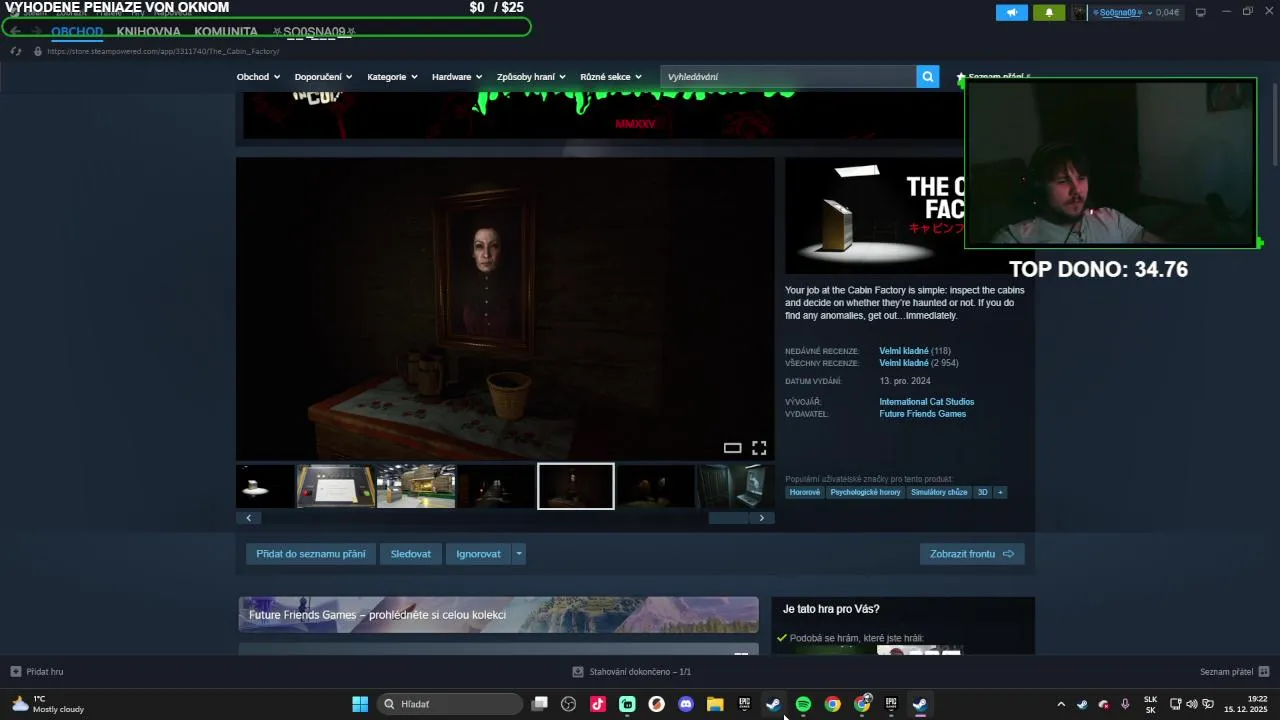Click the microphone icon in system tray
This screenshot has height=720, width=1280.
(1125, 704)
